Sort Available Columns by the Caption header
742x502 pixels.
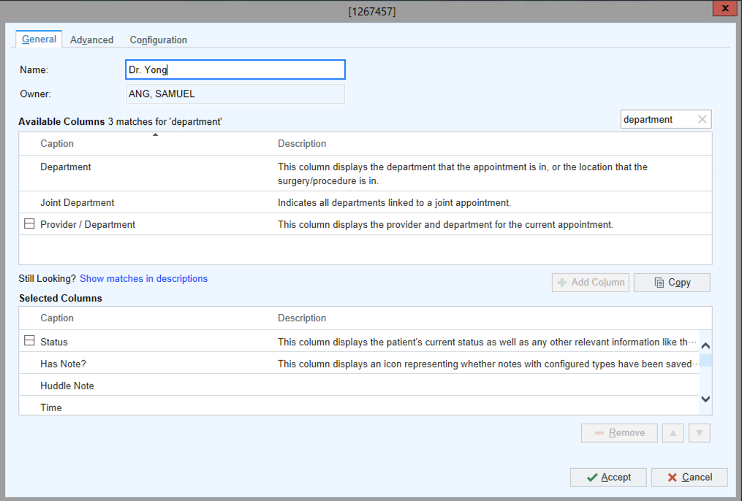pos(57,143)
